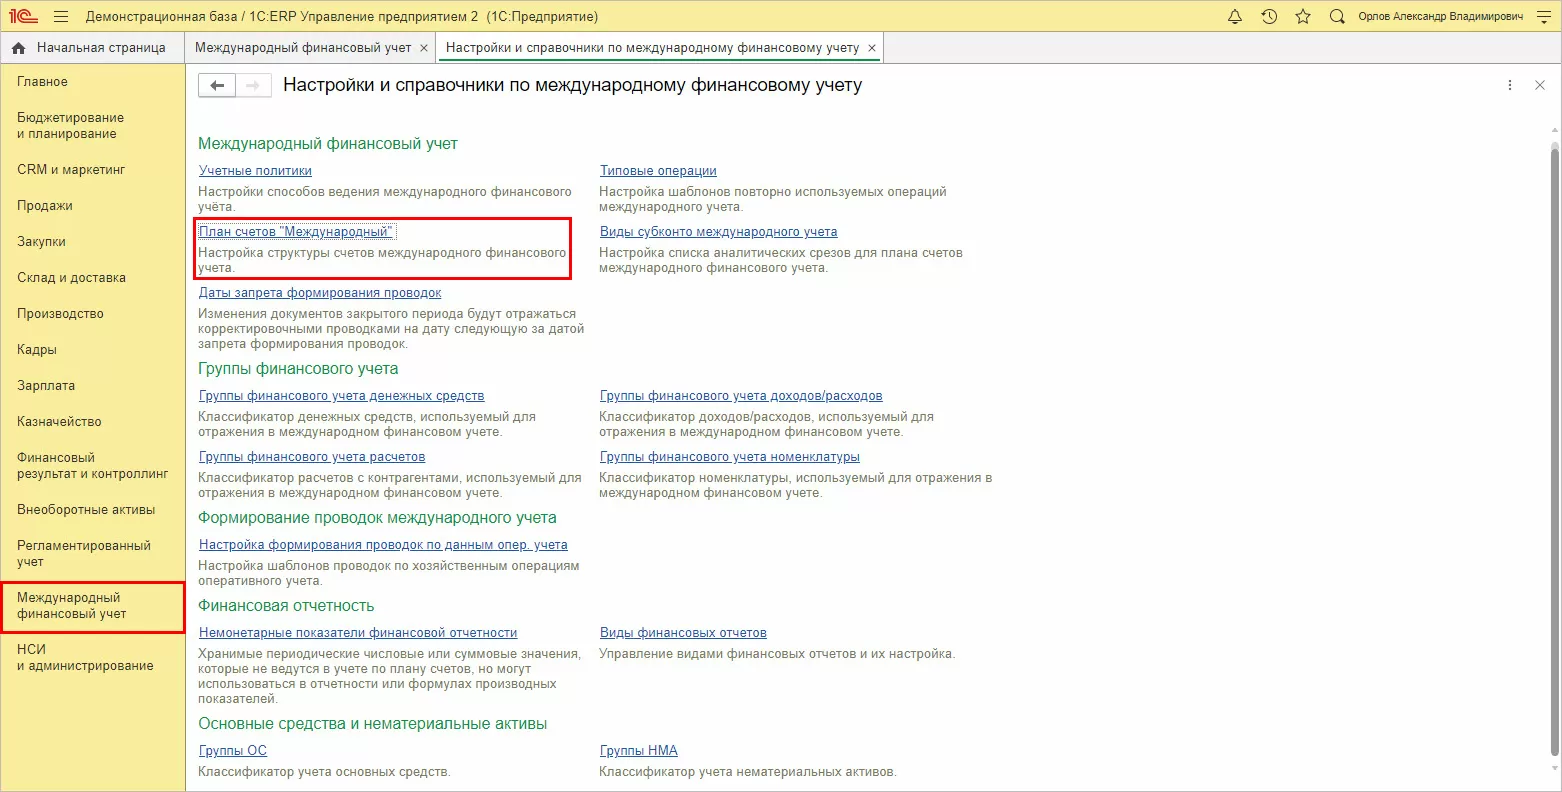Switch to Международный финансовый учет tab
This screenshot has width=1562, height=792.
(x=303, y=48)
